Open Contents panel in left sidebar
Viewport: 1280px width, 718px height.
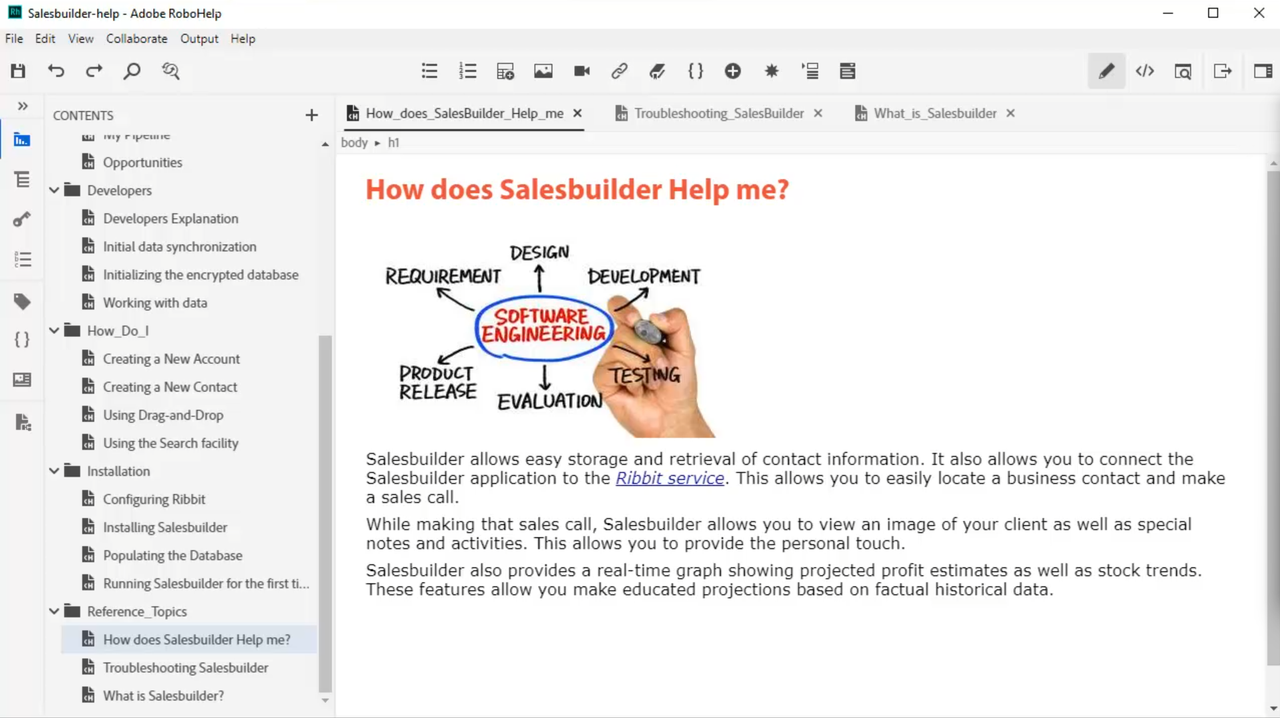22,140
